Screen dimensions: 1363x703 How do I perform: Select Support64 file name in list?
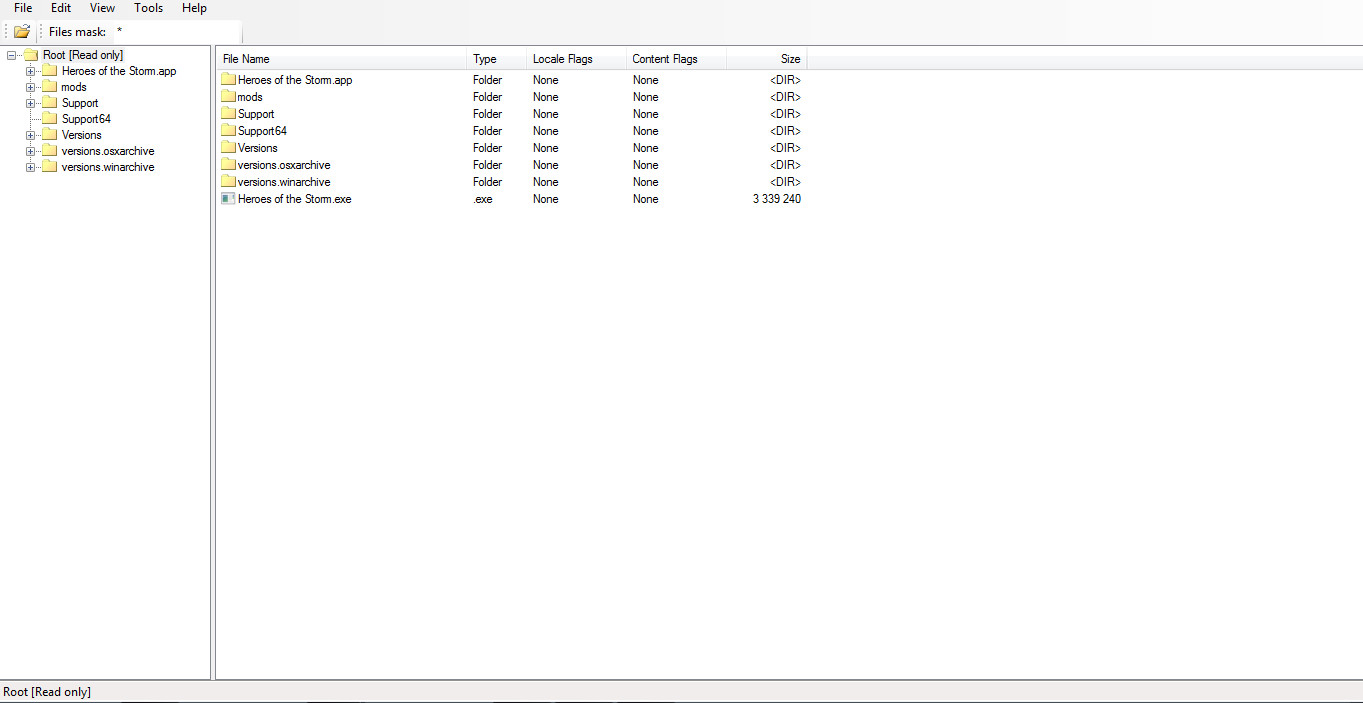[x=262, y=131]
